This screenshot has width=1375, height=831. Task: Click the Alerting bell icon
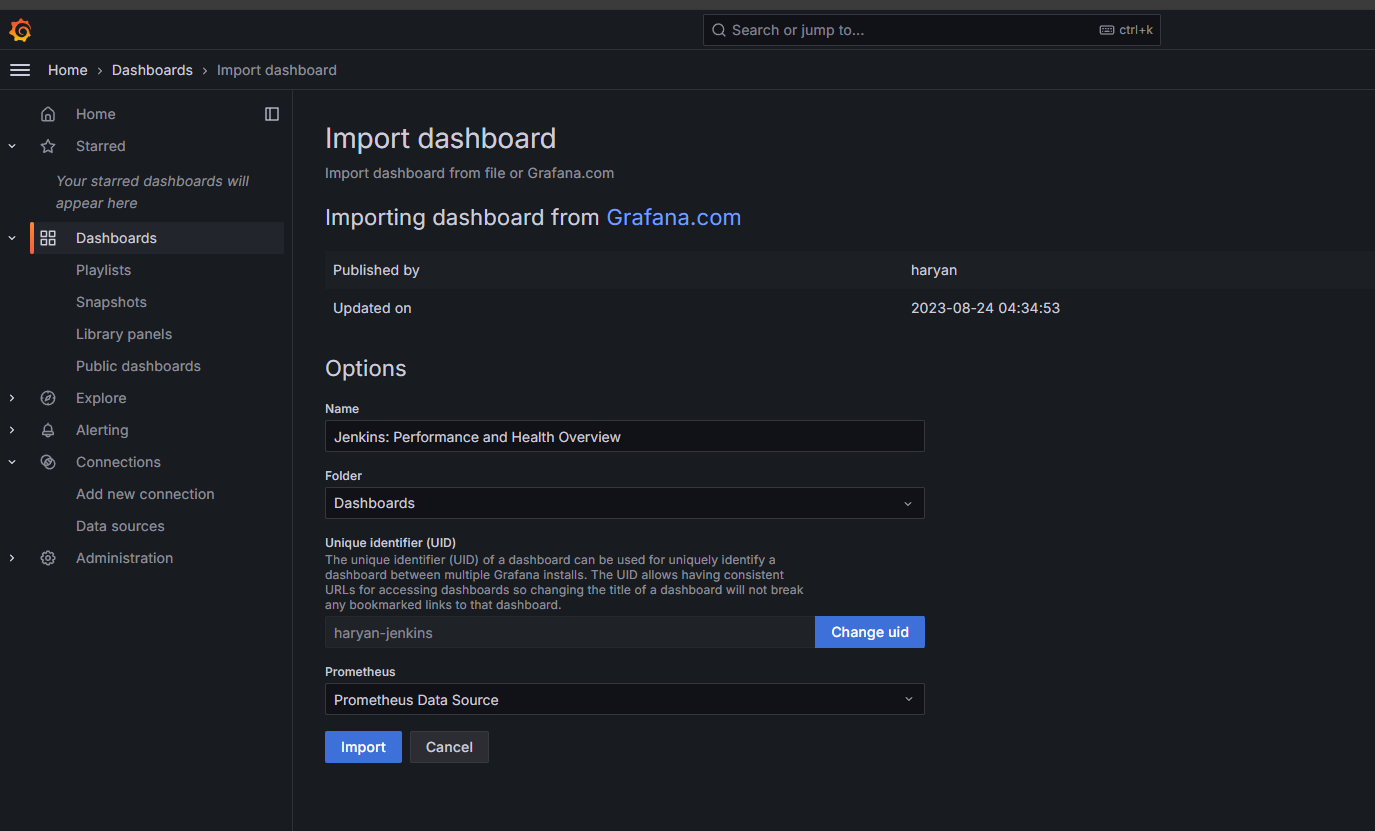(x=48, y=430)
